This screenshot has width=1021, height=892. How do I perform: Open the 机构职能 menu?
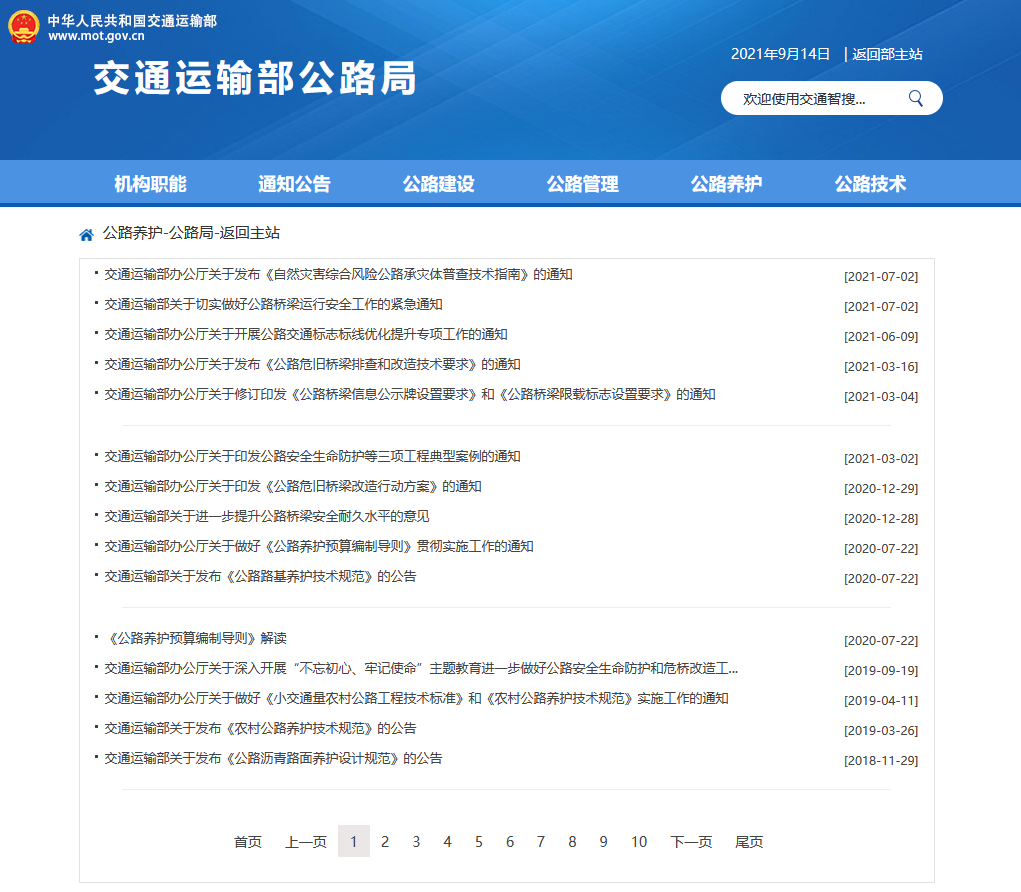[150, 184]
